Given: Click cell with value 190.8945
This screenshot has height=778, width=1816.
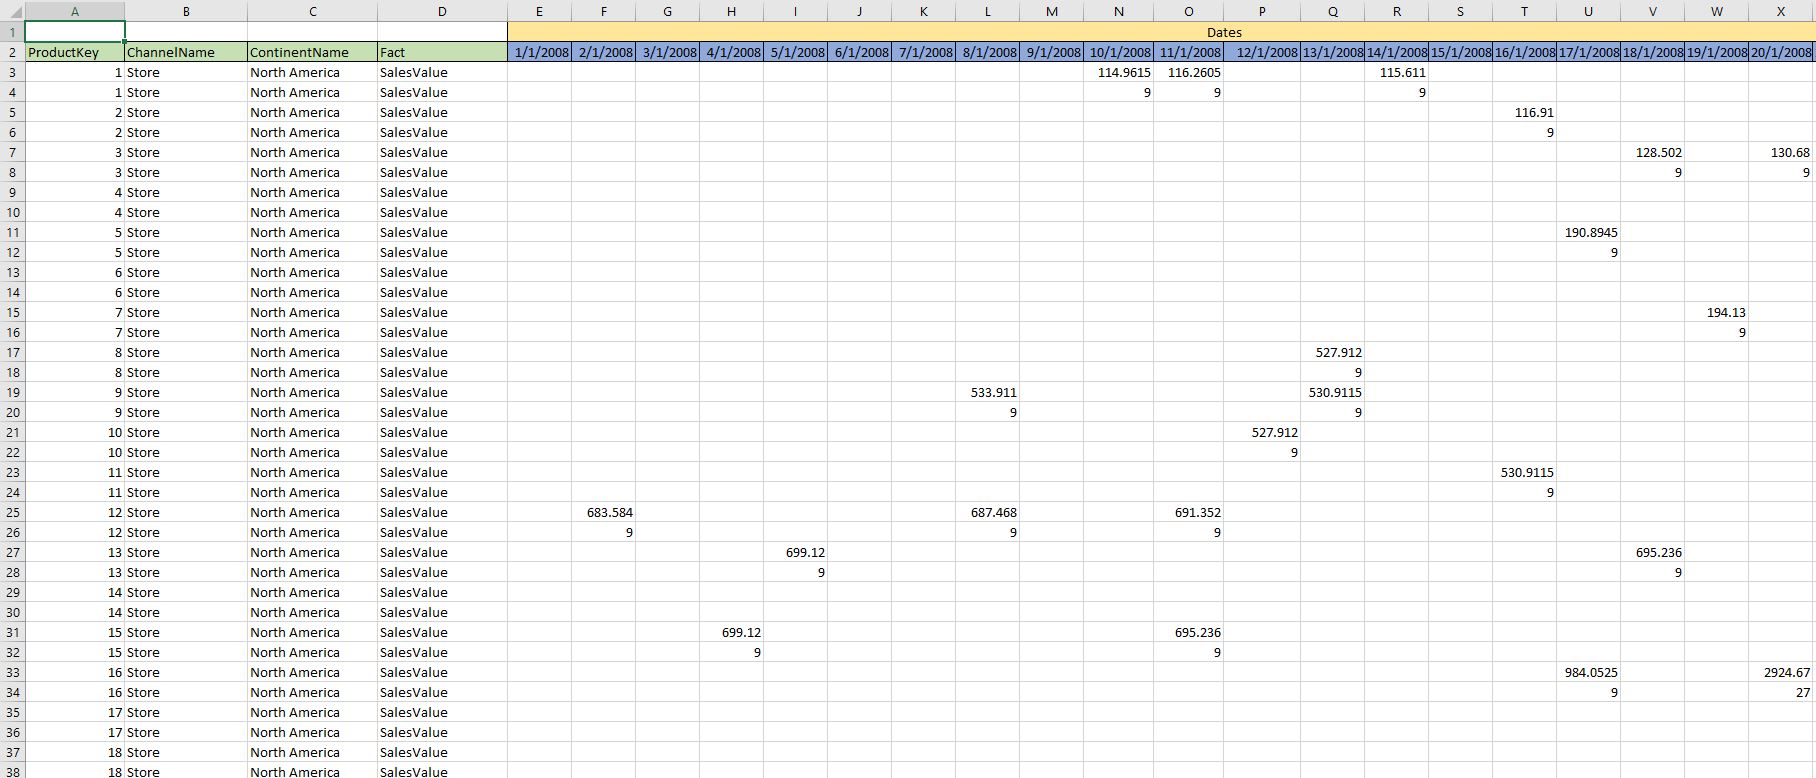Looking at the screenshot, I should (1588, 232).
